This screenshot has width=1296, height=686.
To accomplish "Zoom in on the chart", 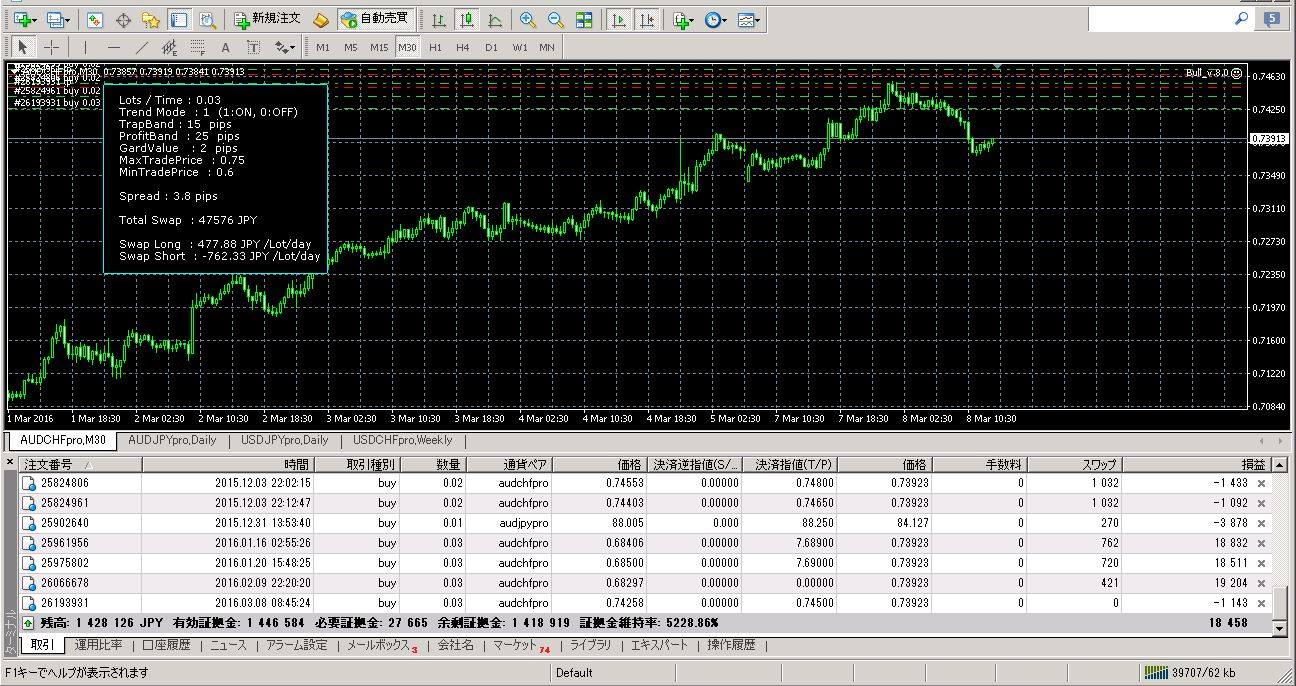I will 527,19.
